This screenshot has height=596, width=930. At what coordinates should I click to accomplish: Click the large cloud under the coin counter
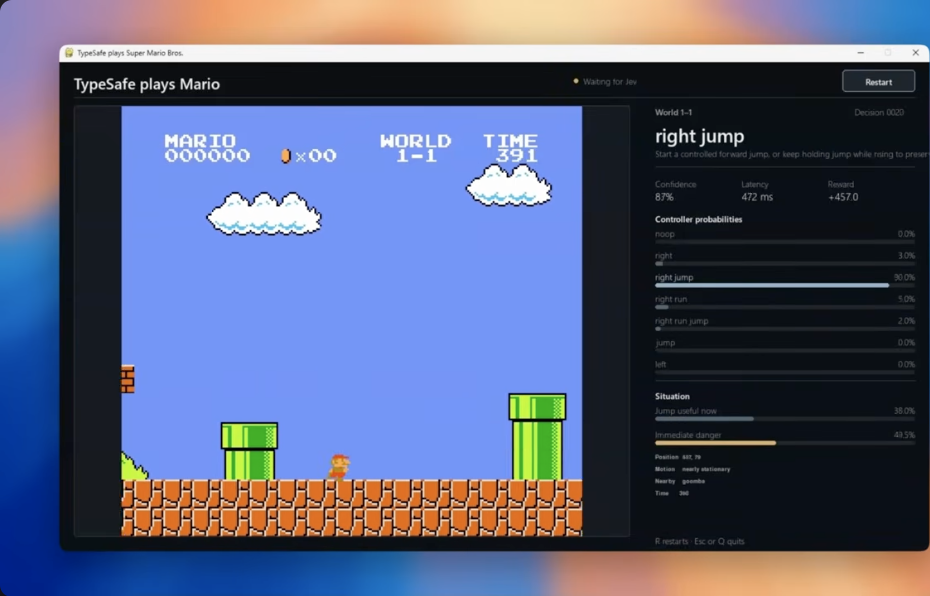(x=264, y=213)
